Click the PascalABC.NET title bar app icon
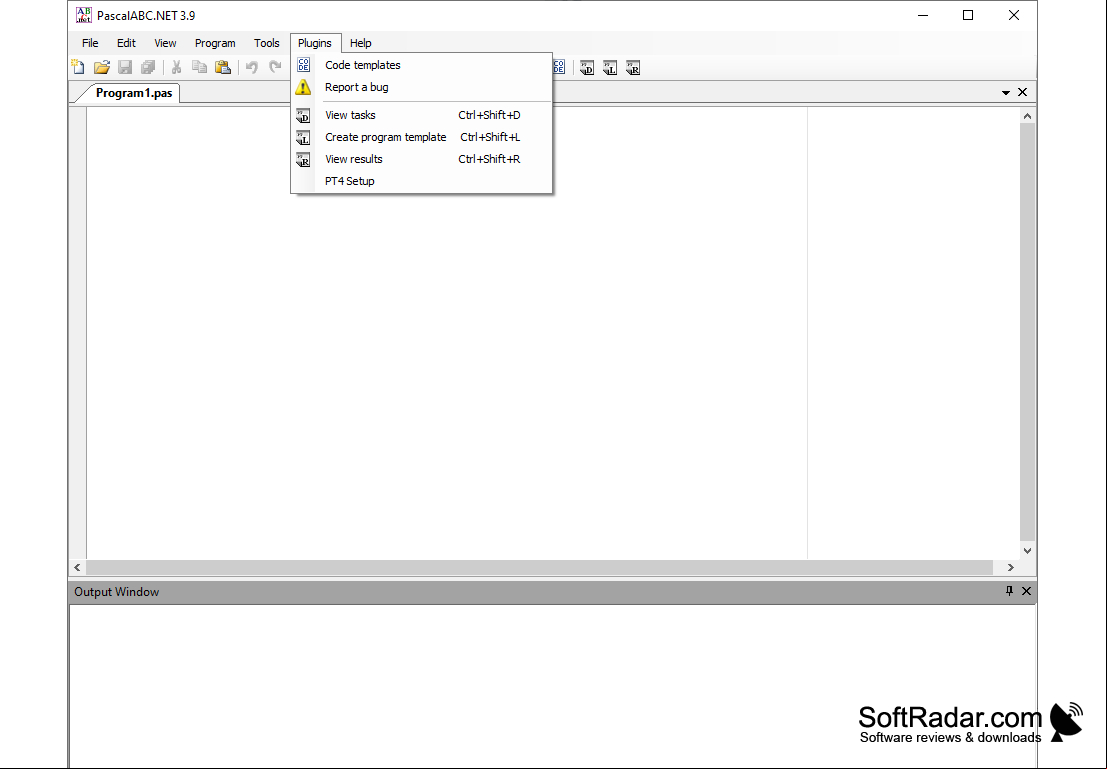Image resolution: width=1107 pixels, height=769 pixels. pos(83,15)
